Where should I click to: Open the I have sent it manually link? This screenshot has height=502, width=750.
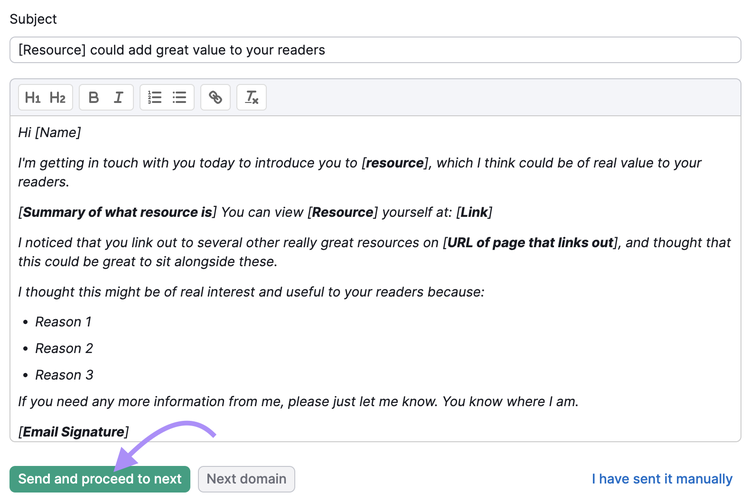tap(662, 479)
